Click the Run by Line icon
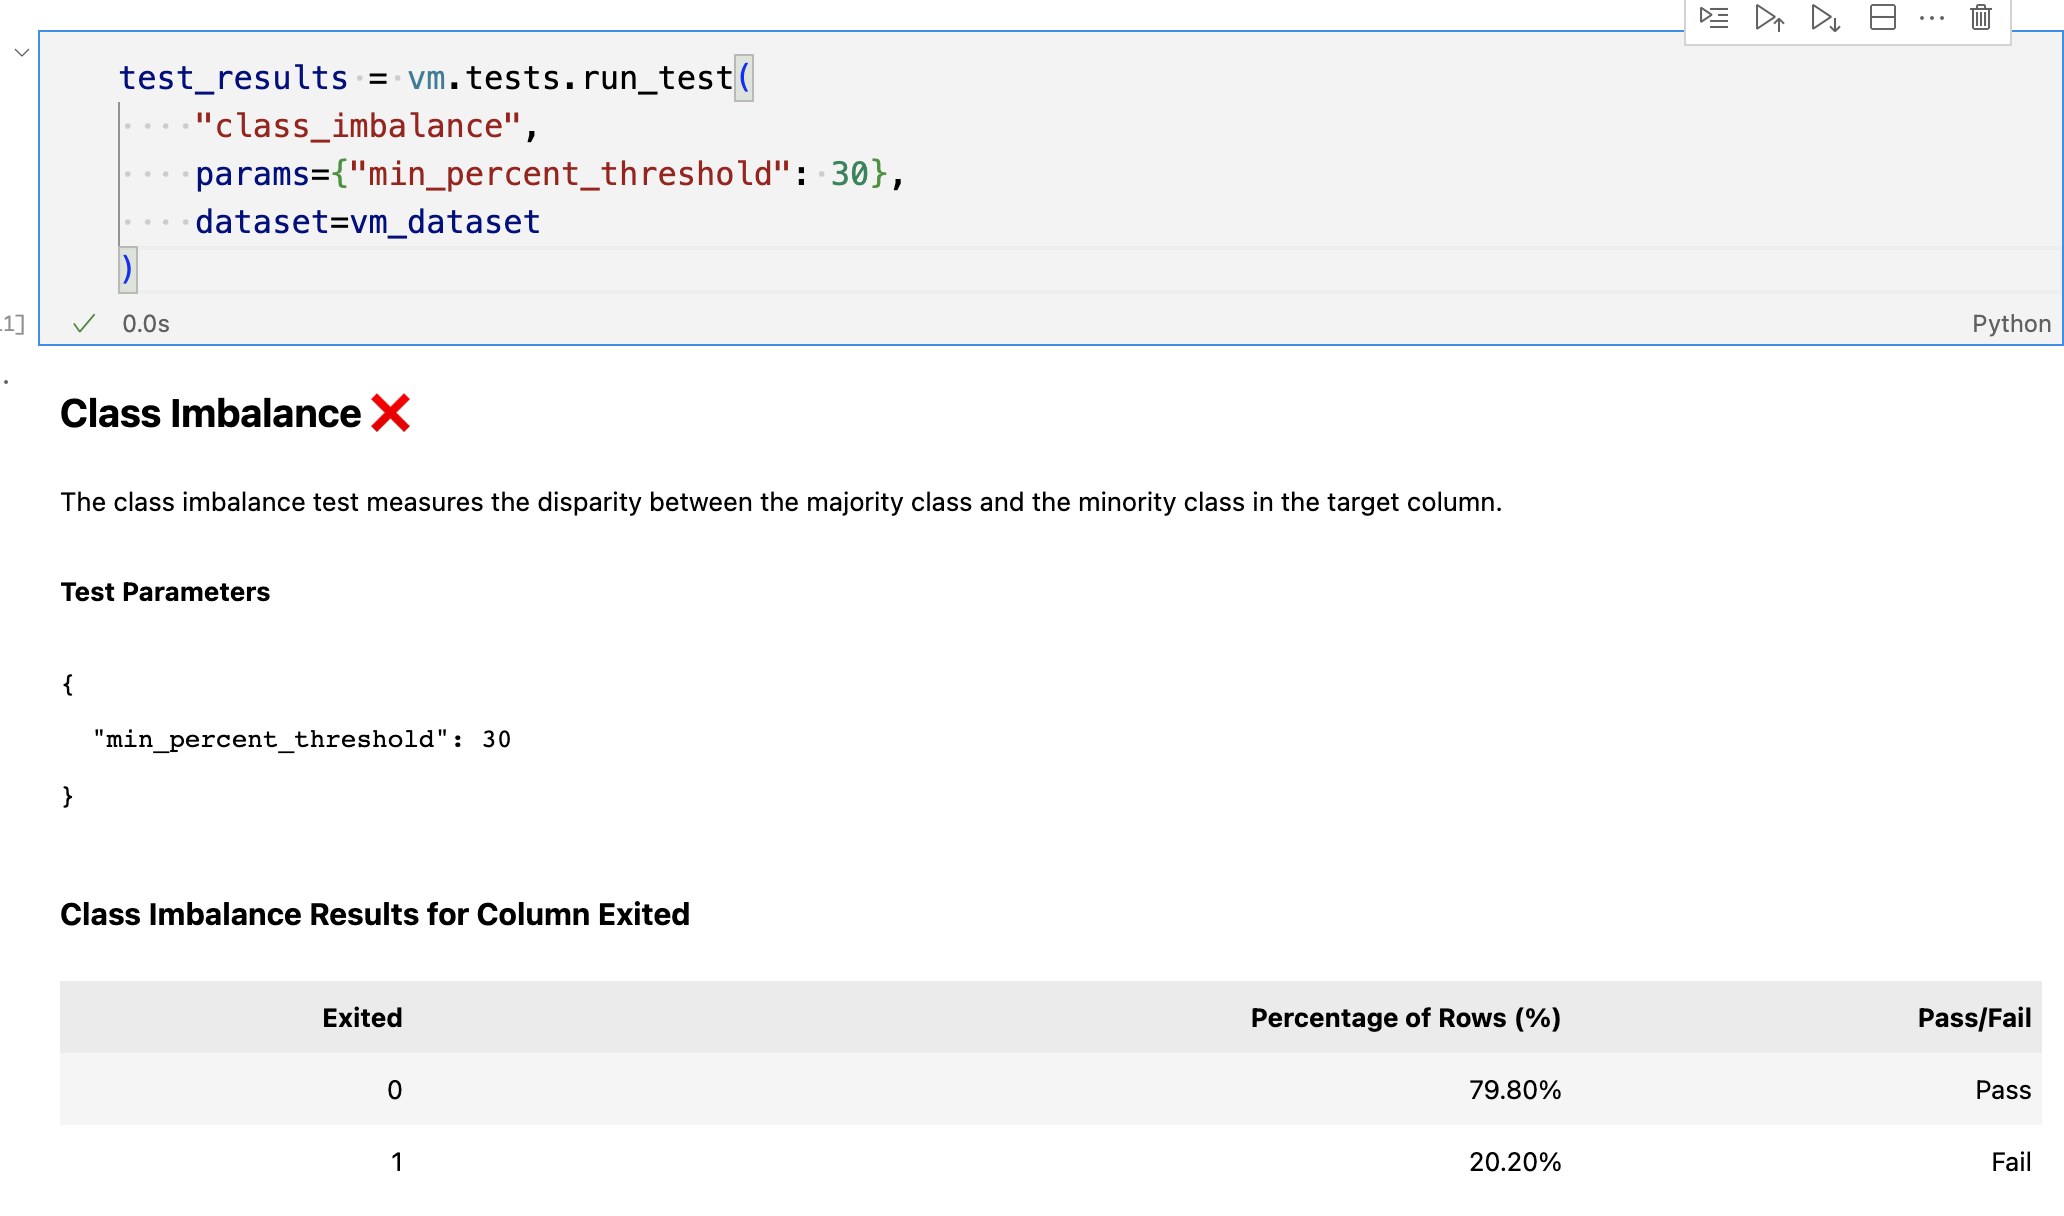Viewport: 2064px width, 1216px height. pyautogui.click(x=1714, y=18)
